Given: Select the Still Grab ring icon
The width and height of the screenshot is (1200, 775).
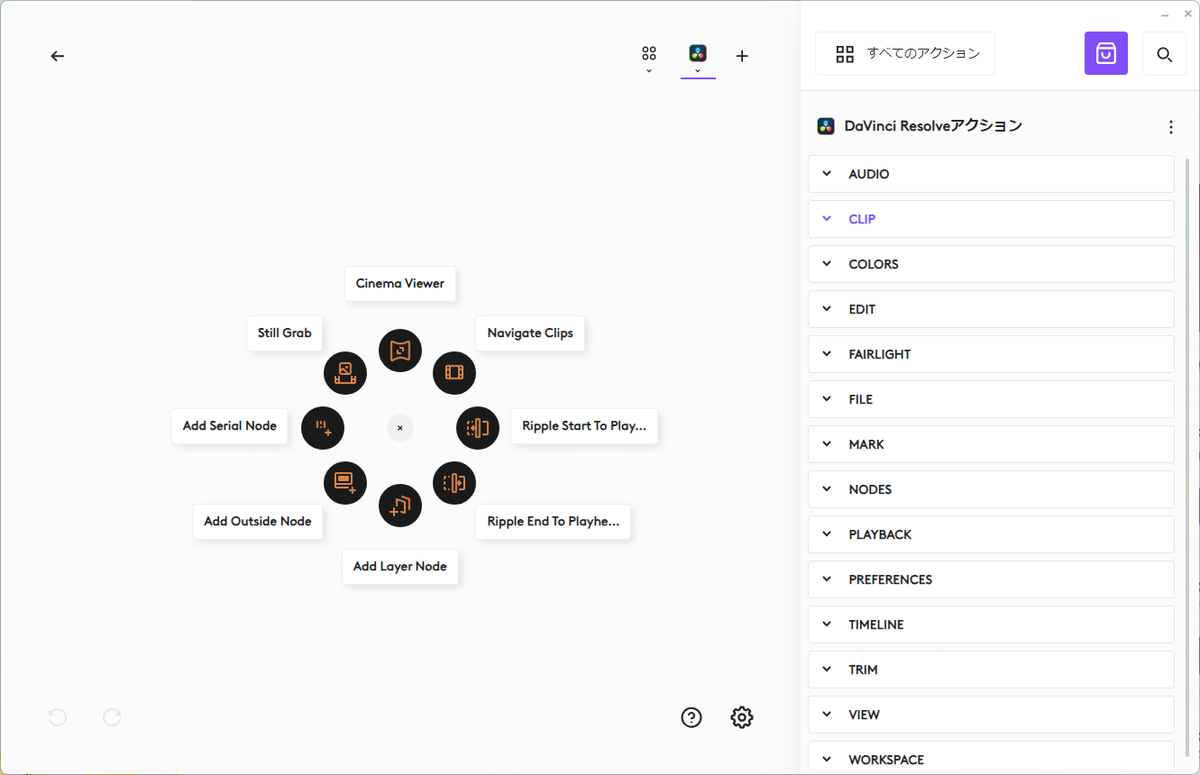Looking at the screenshot, I should click(x=345, y=373).
